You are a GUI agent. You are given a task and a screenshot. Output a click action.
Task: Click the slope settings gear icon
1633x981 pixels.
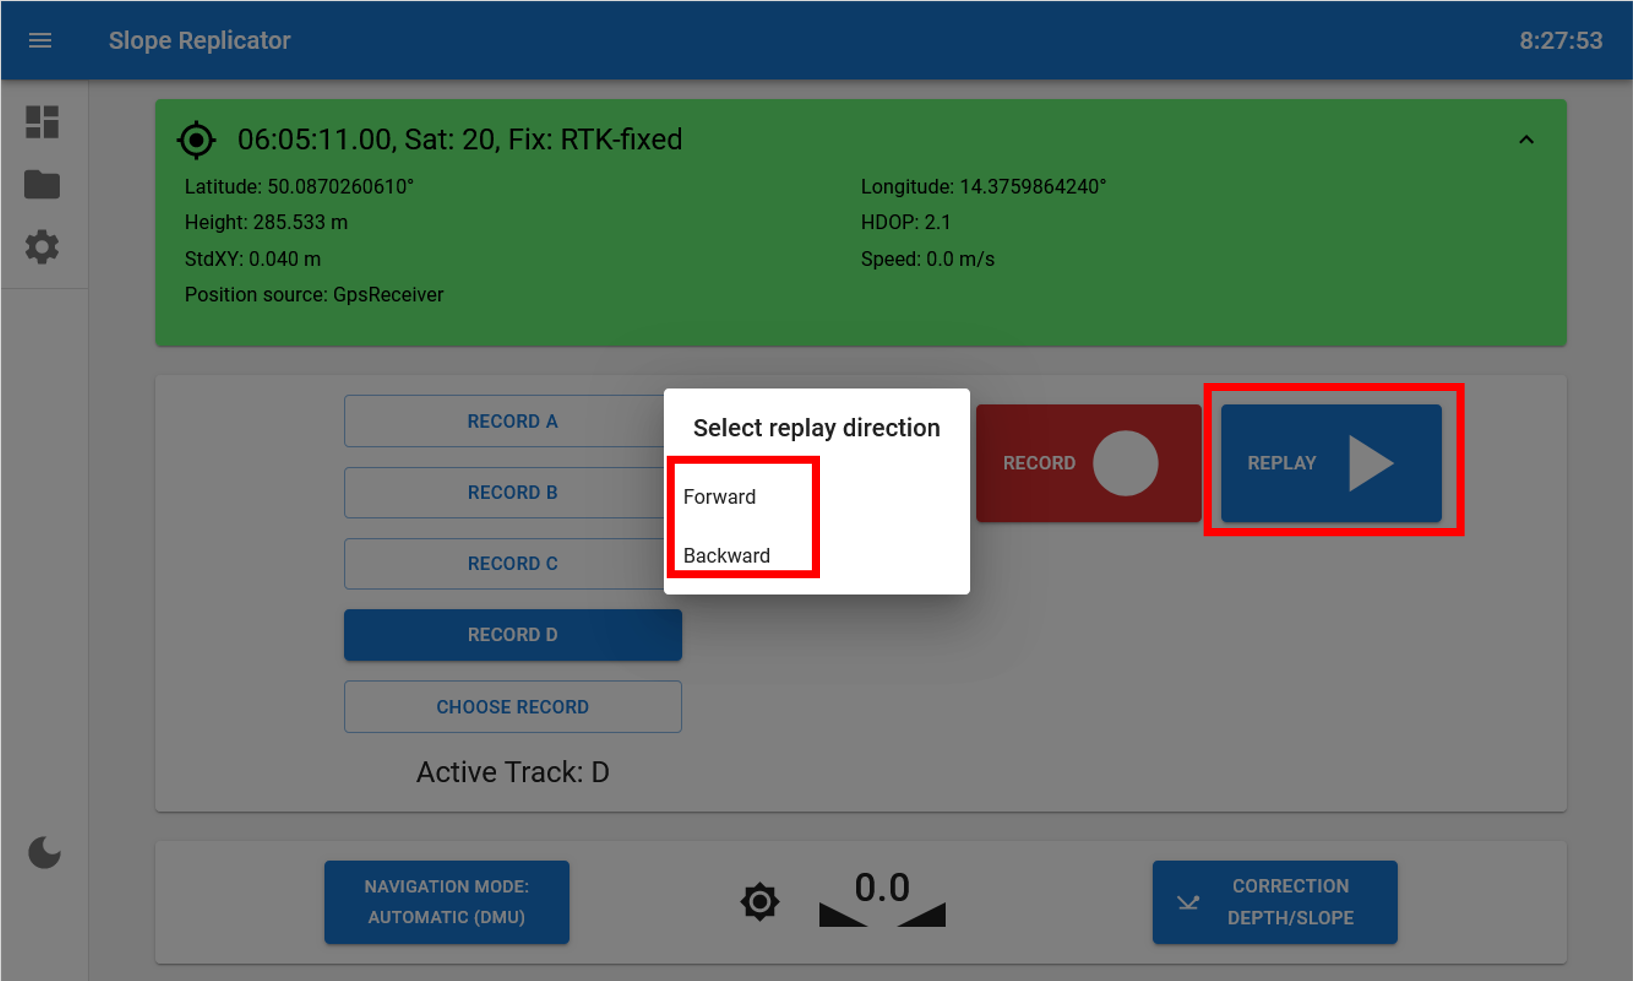760,902
